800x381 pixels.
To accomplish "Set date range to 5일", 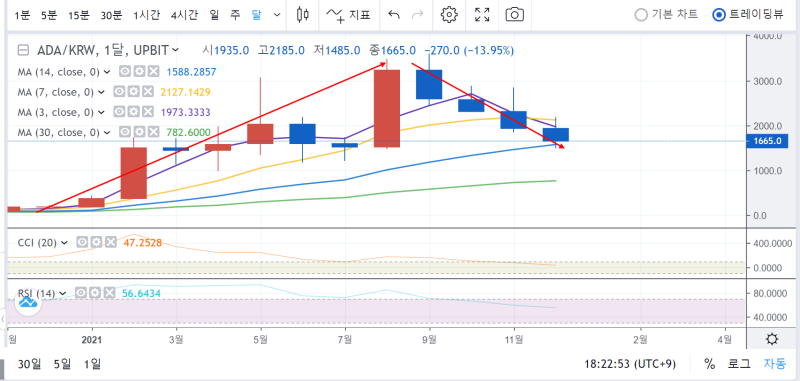I will coord(63,364).
